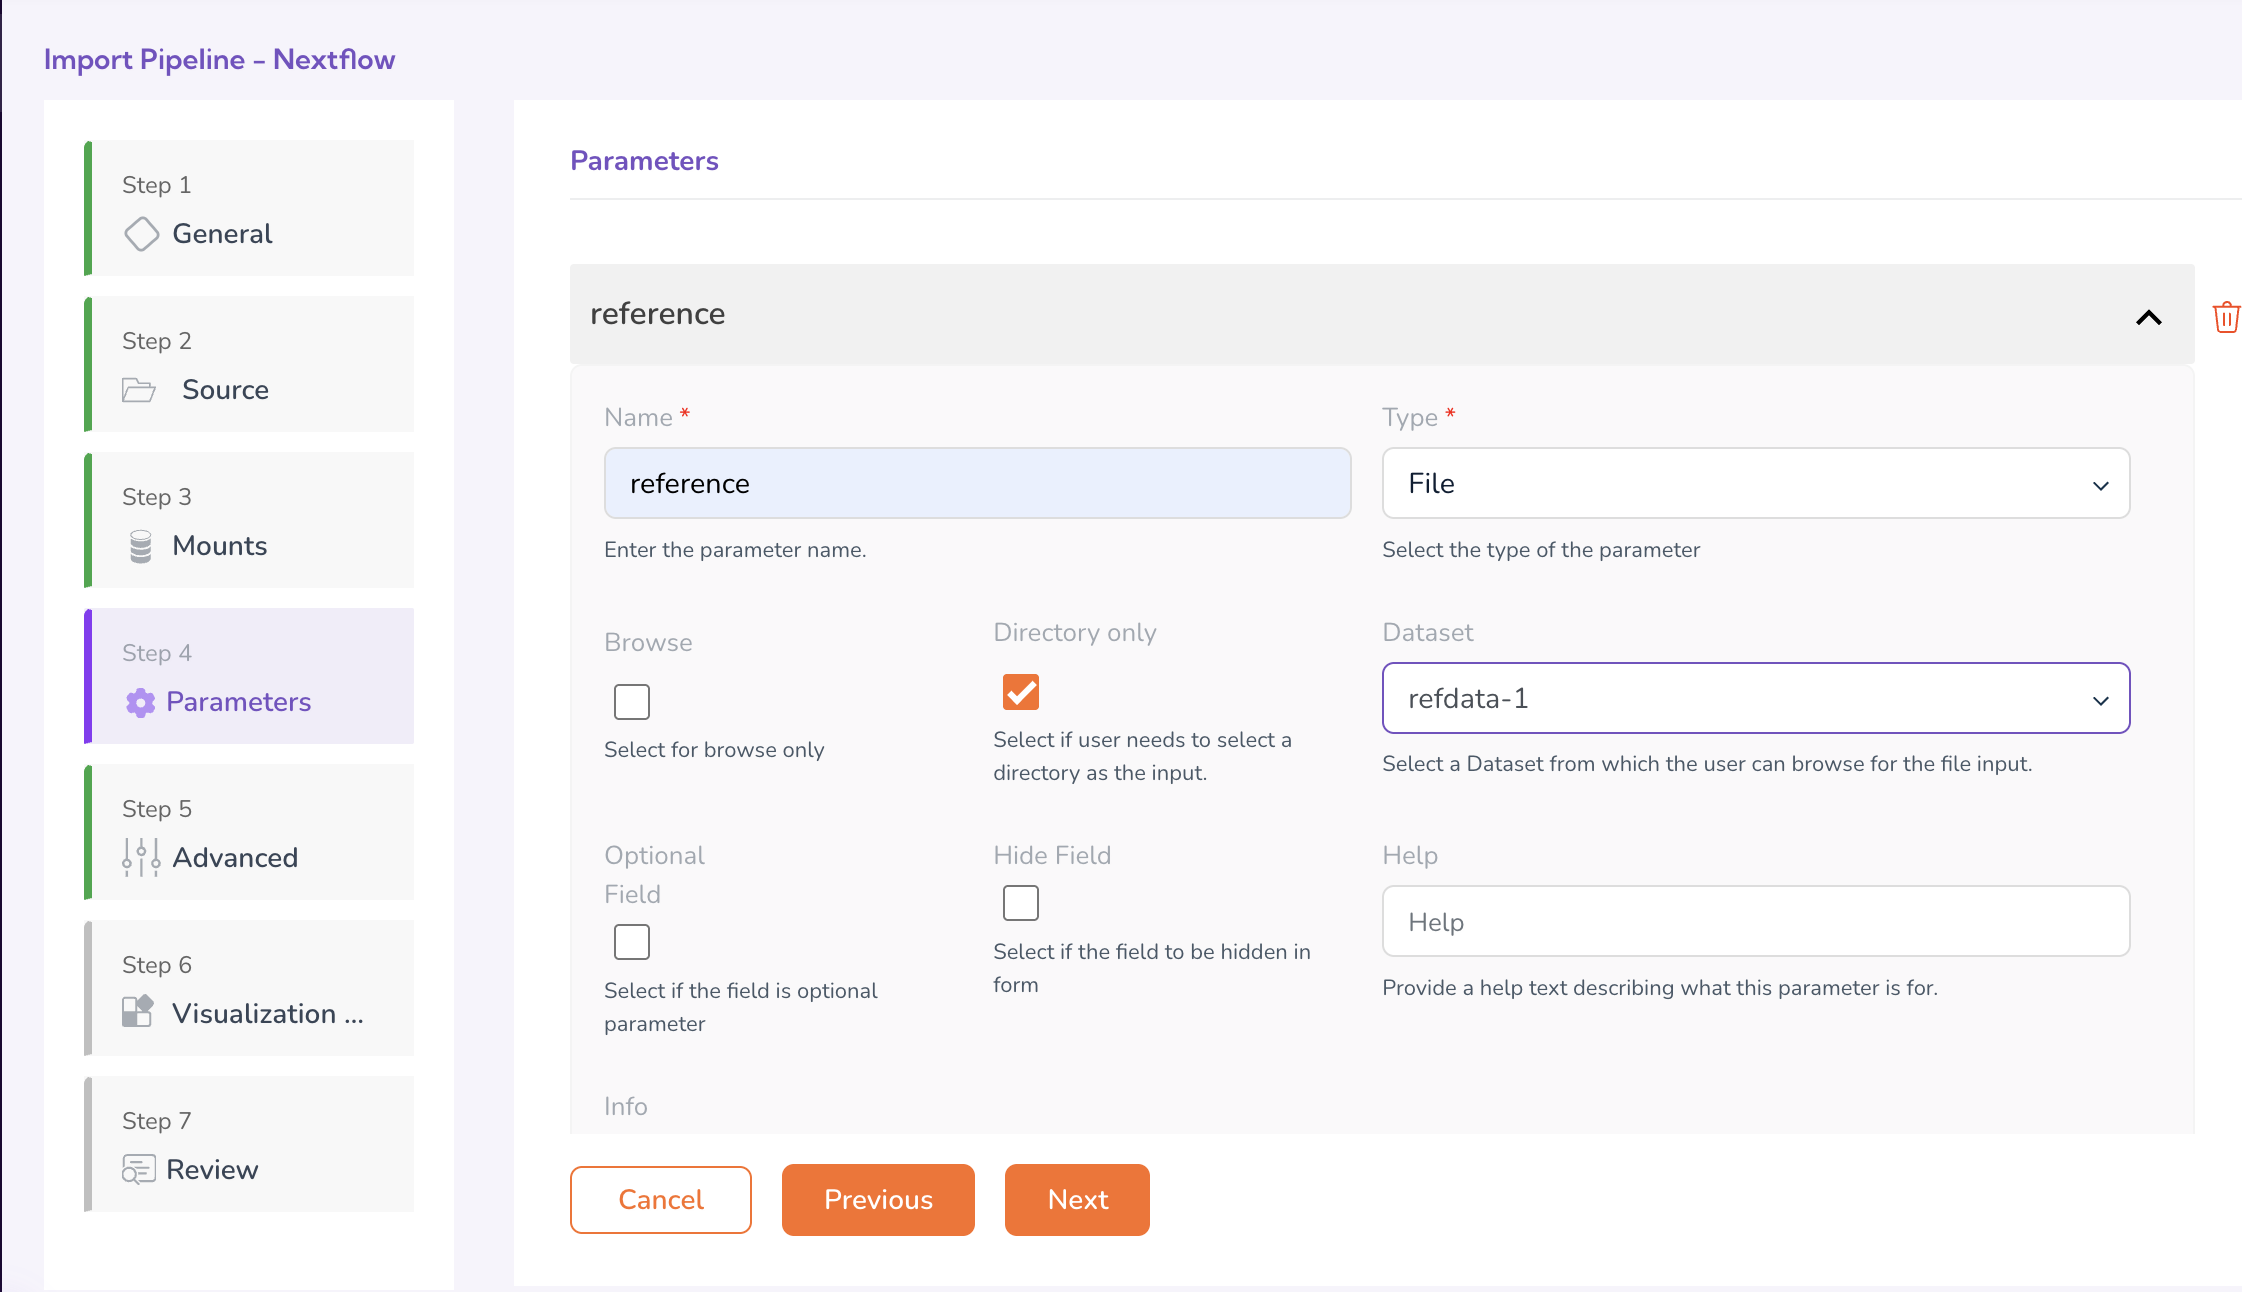Click the Visualization step icon

click(138, 1012)
